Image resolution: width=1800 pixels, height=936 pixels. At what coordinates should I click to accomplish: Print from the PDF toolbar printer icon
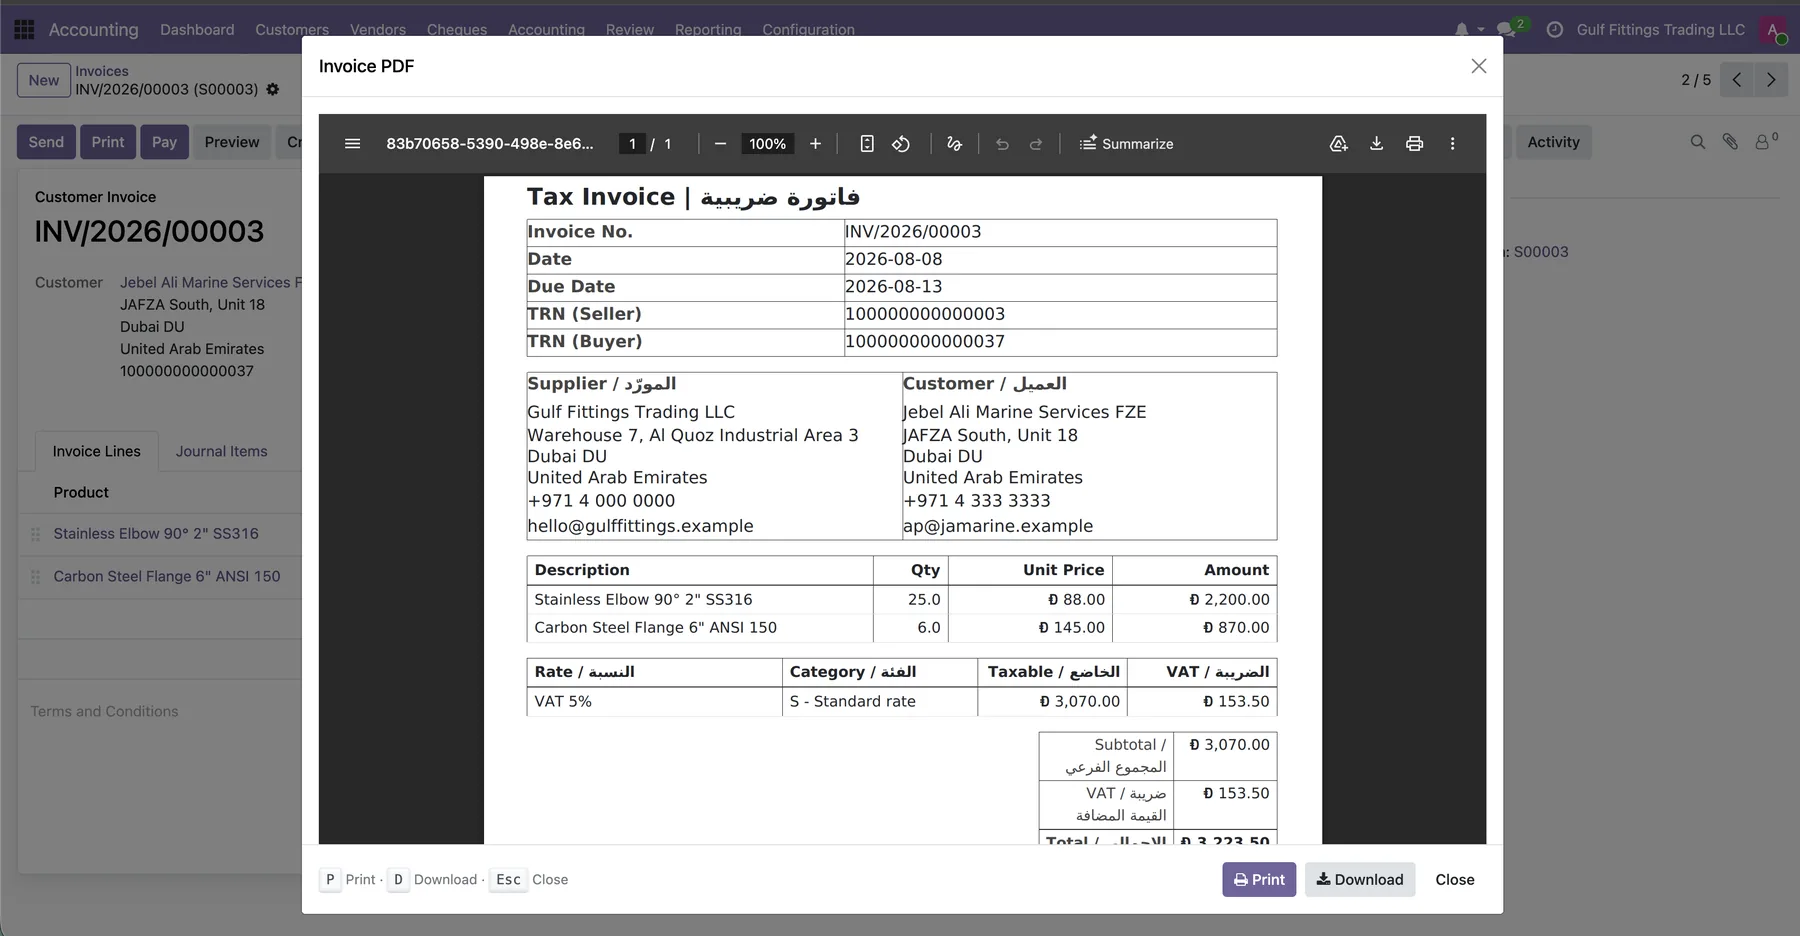pyautogui.click(x=1414, y=144)
